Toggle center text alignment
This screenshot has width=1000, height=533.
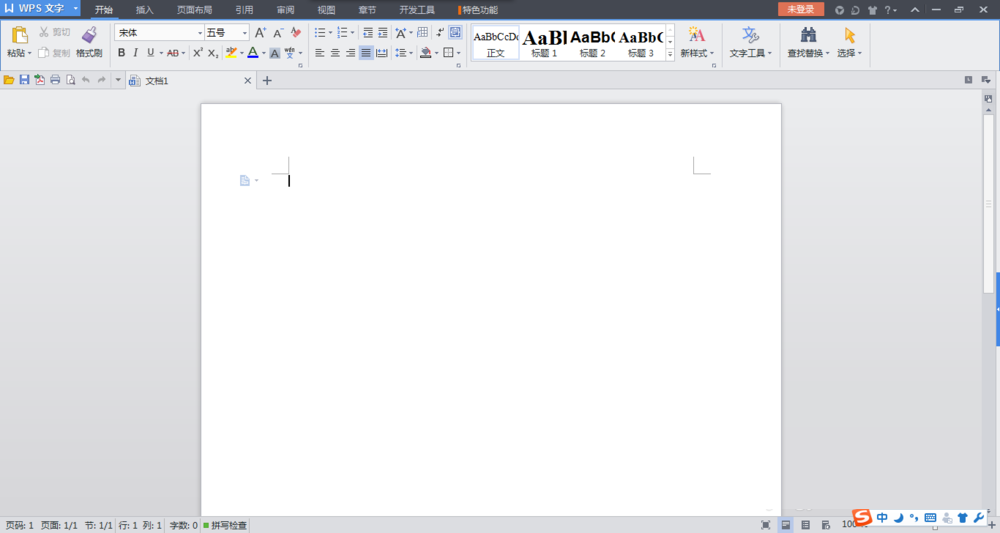[x=335, y=53]
